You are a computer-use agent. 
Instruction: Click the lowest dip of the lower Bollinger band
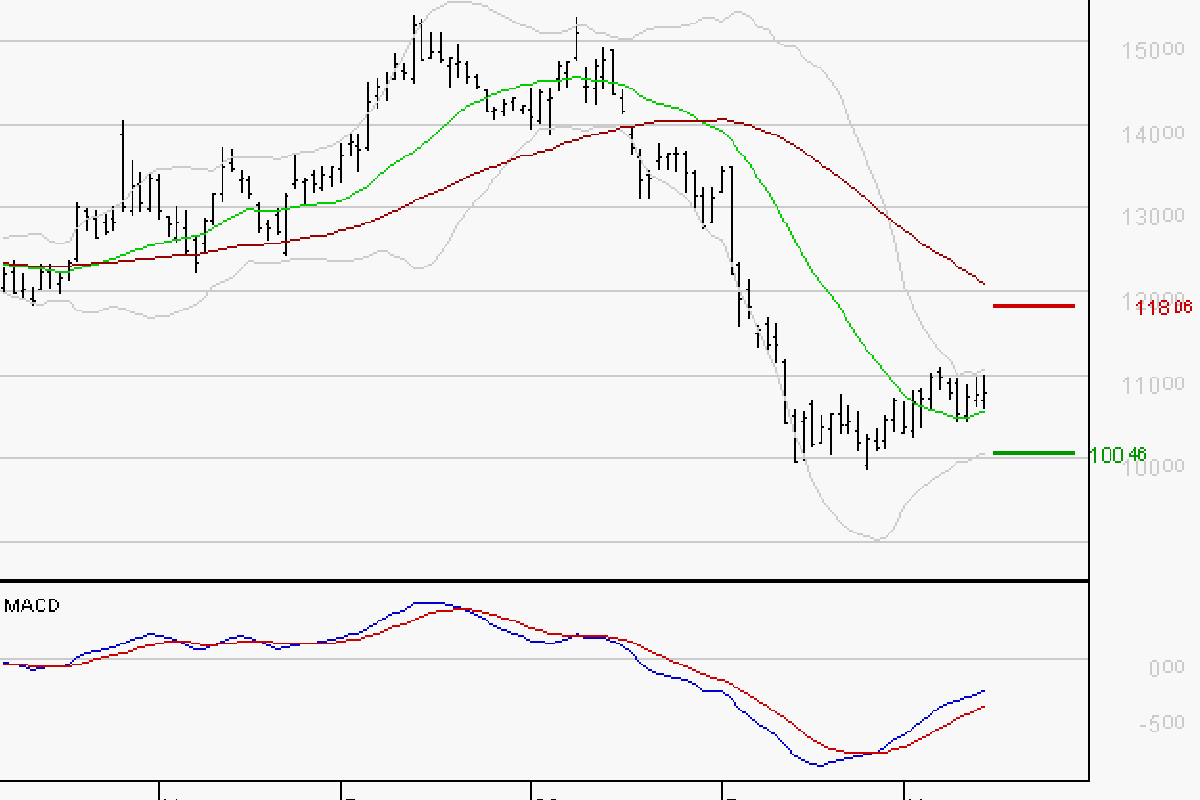pyautogui.click(x=878, y=540)
